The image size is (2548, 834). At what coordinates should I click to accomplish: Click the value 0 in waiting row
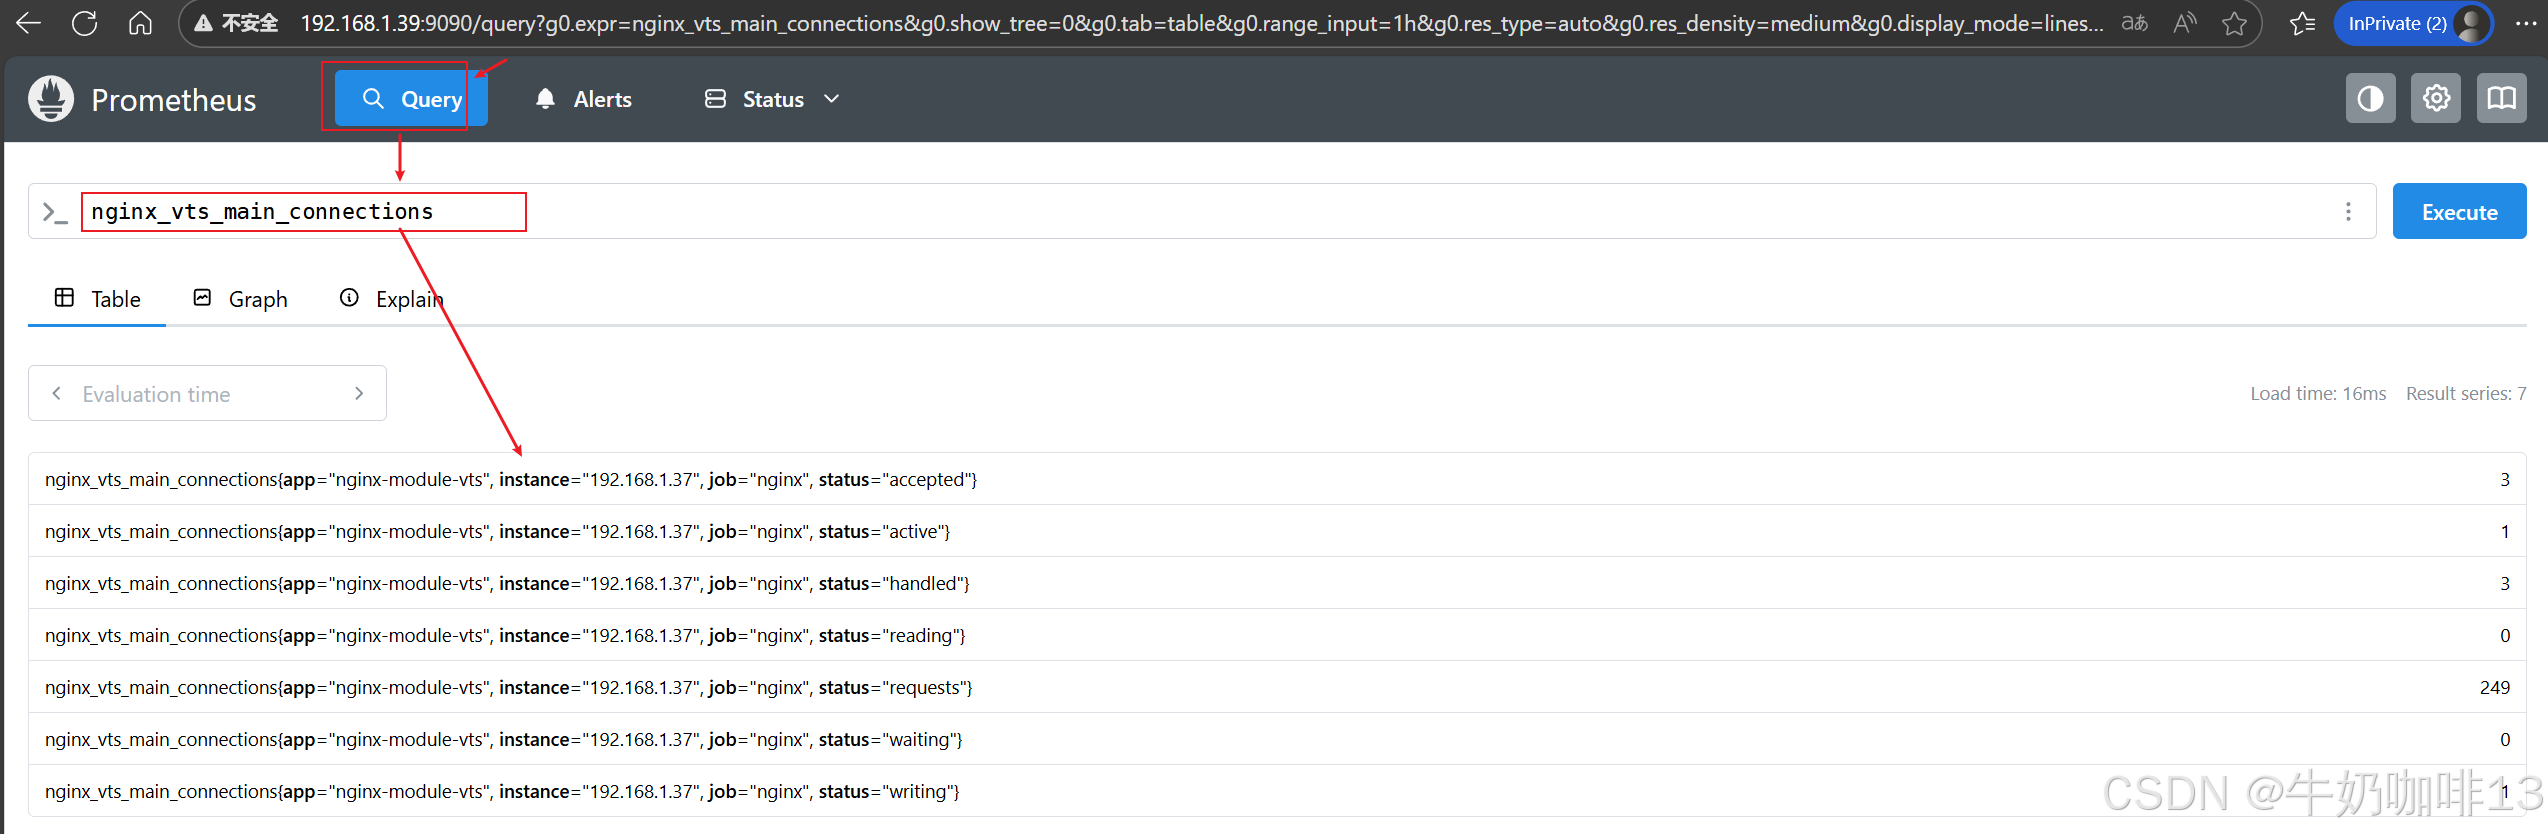2505,739
